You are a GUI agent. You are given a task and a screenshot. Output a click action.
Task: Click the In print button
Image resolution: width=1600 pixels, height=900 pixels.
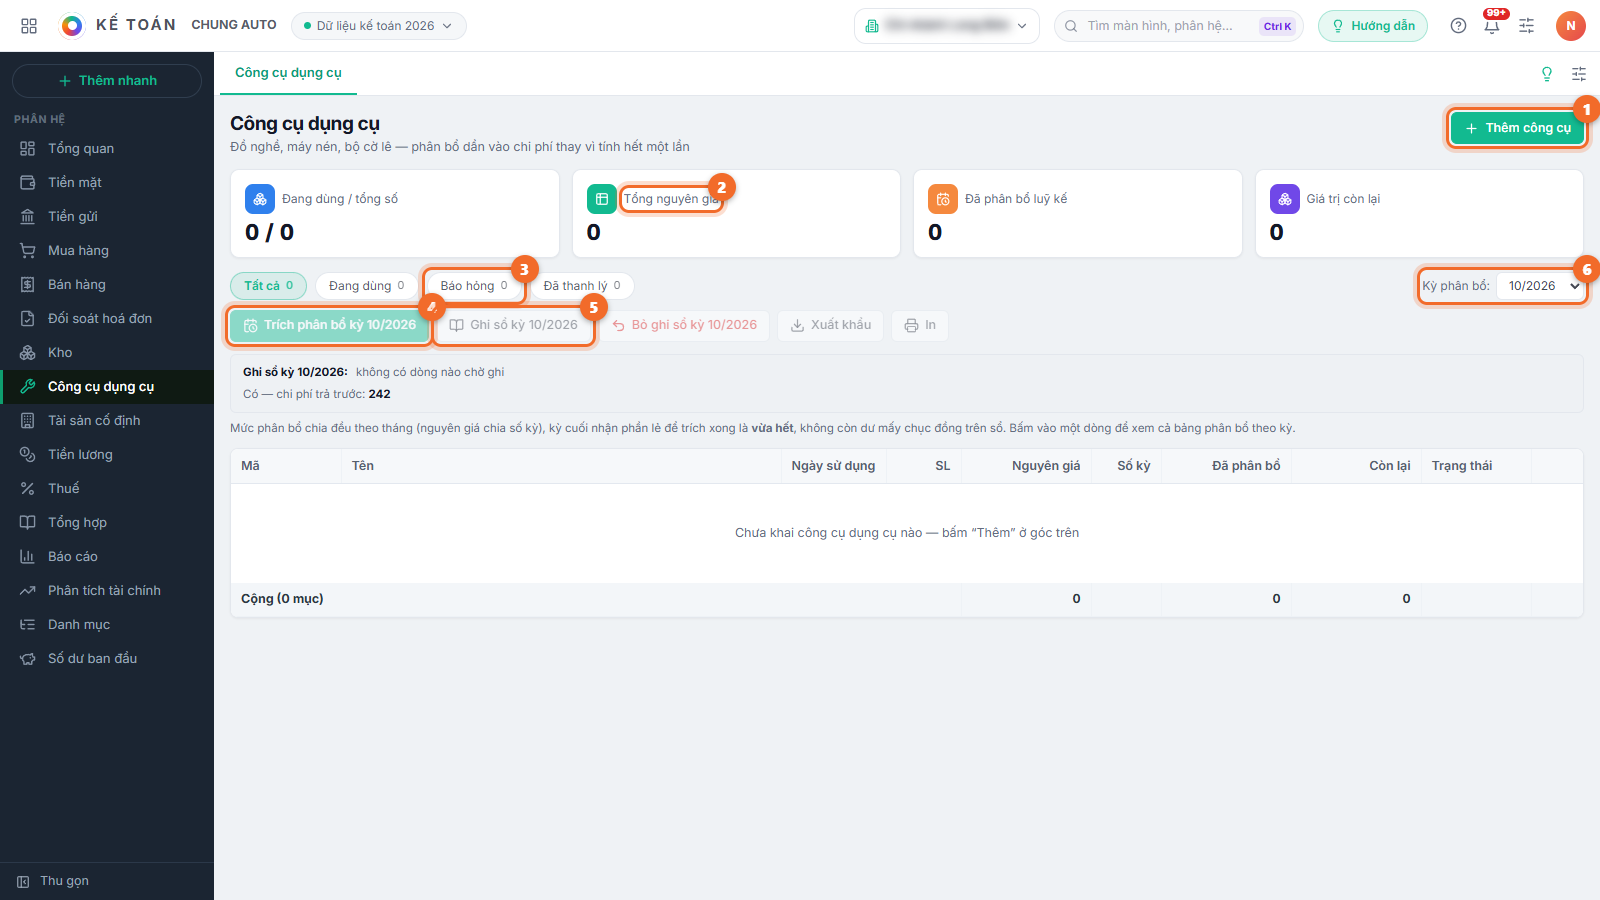tap(920, 325)
